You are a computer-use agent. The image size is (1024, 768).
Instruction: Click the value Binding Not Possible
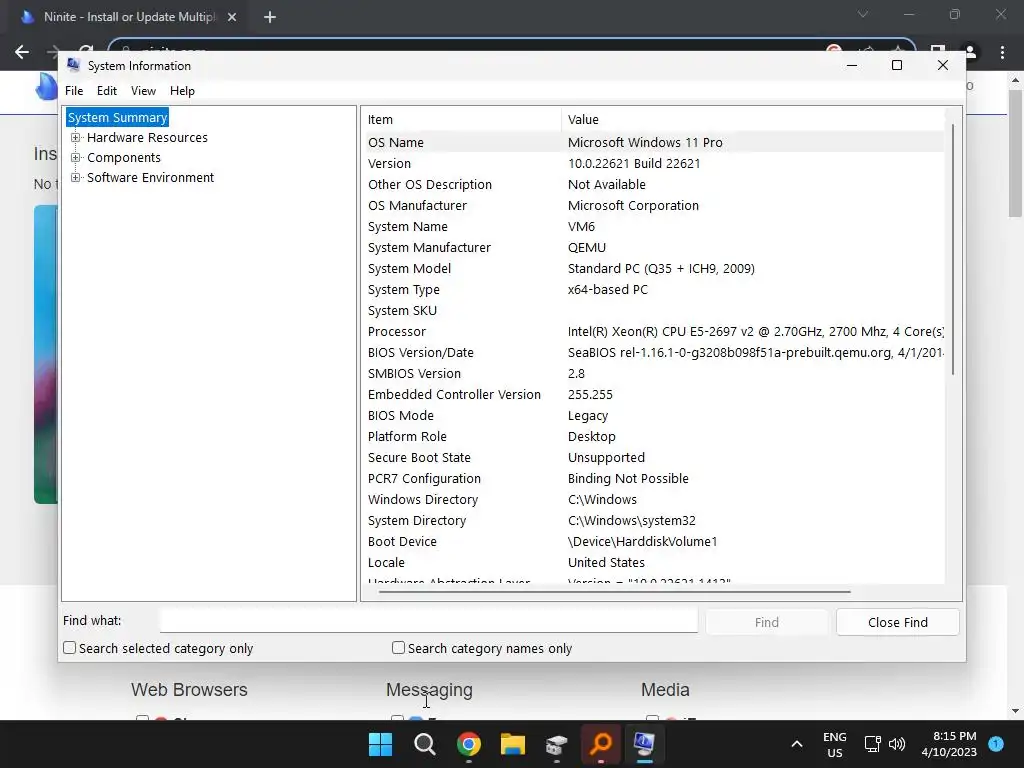pyautogui.click(x=628, y=478)
